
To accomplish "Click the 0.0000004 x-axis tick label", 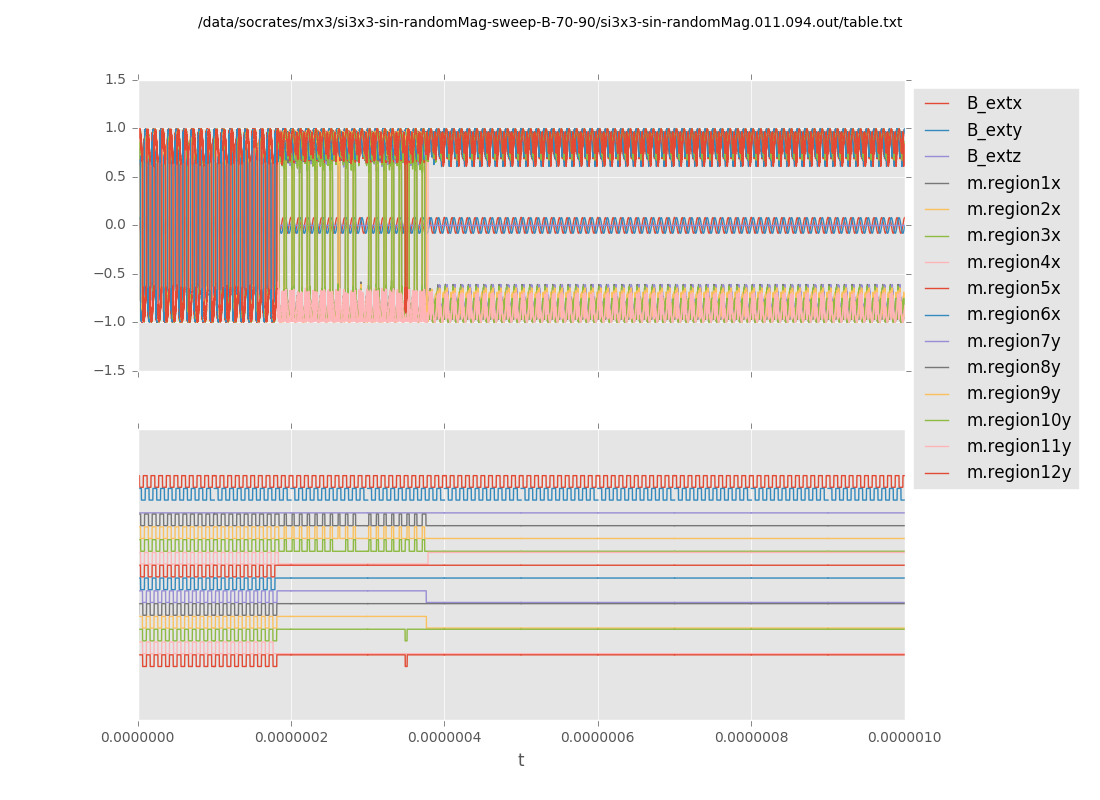I will 444,738.
